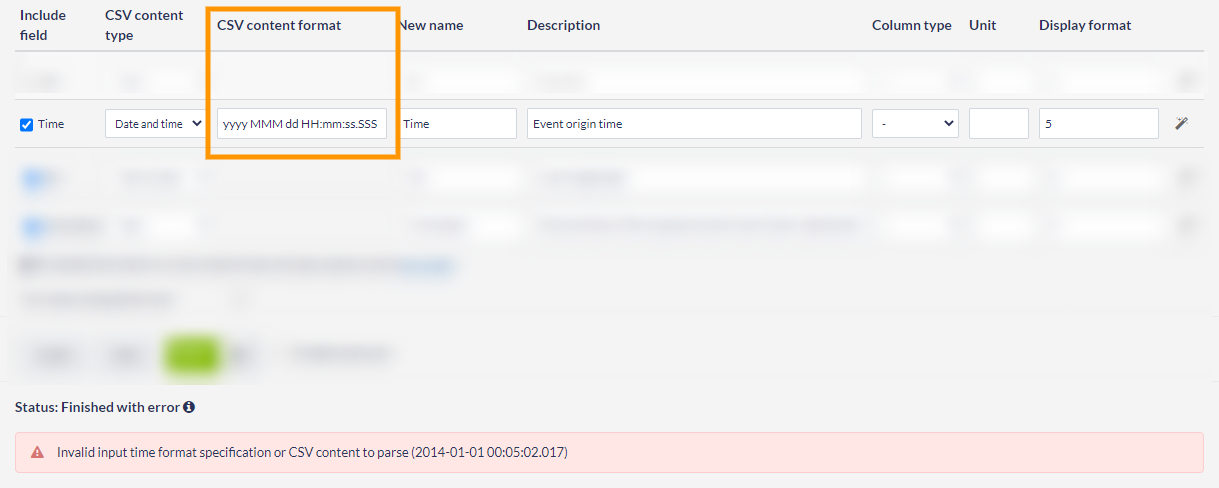1219x488 pixels.
Task: Click the New name field containing 'Time'
Action: [x=458, y=124]
